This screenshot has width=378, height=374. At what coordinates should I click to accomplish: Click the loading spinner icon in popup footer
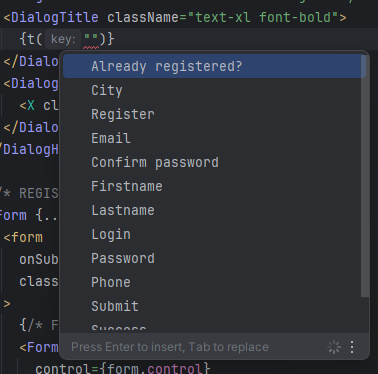click(334, 347)
